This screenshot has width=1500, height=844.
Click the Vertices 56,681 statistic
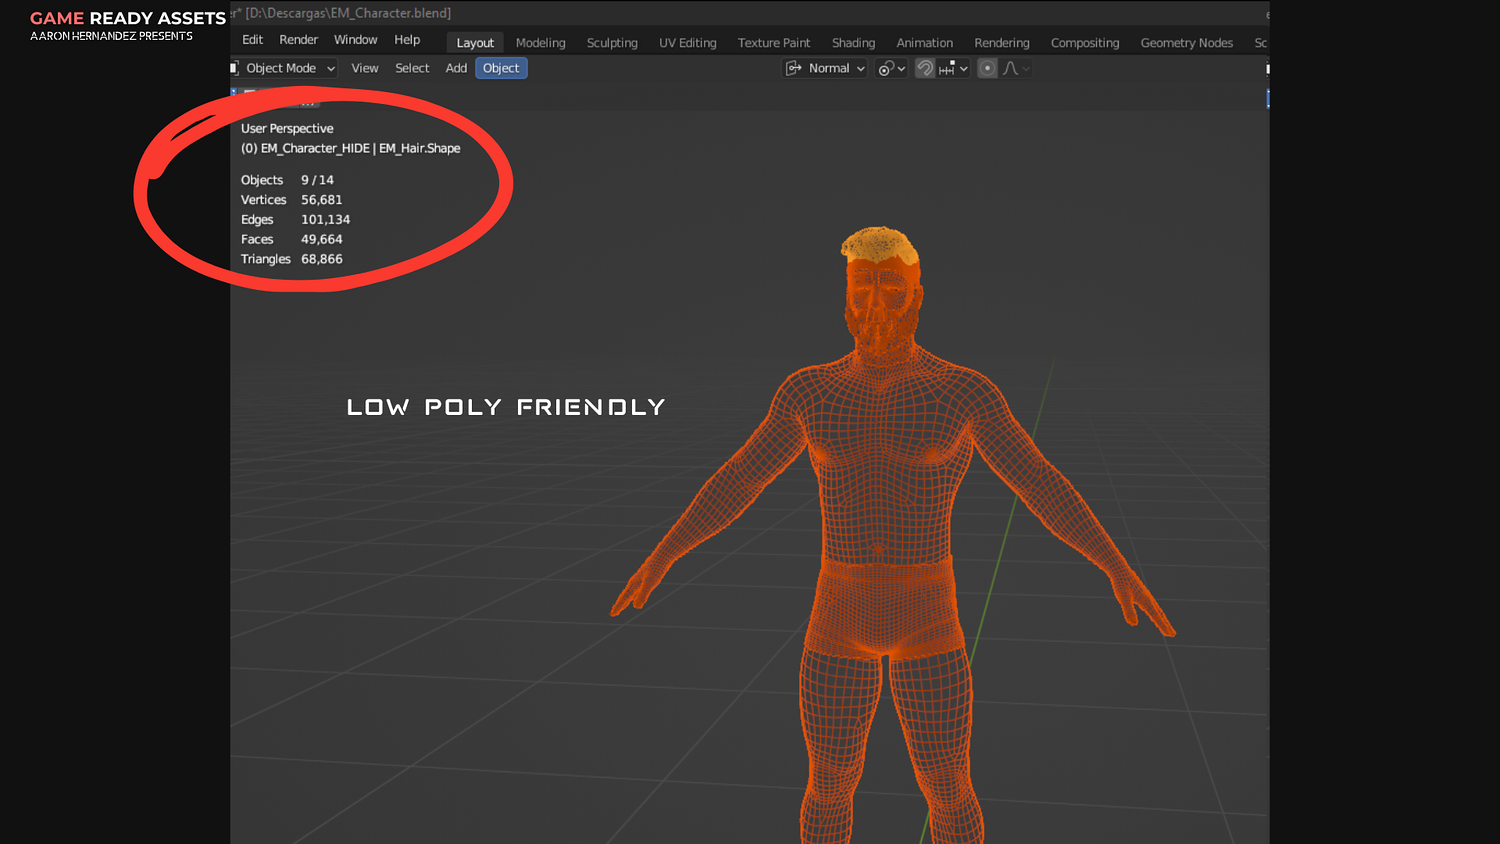[291, 200]
